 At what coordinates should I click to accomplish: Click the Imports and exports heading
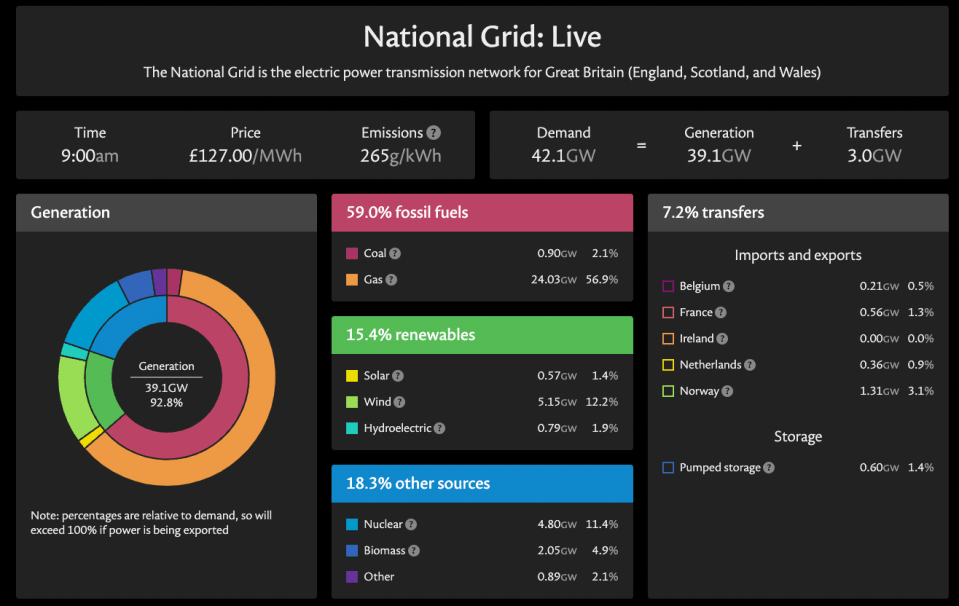click(x=798, y=256)
